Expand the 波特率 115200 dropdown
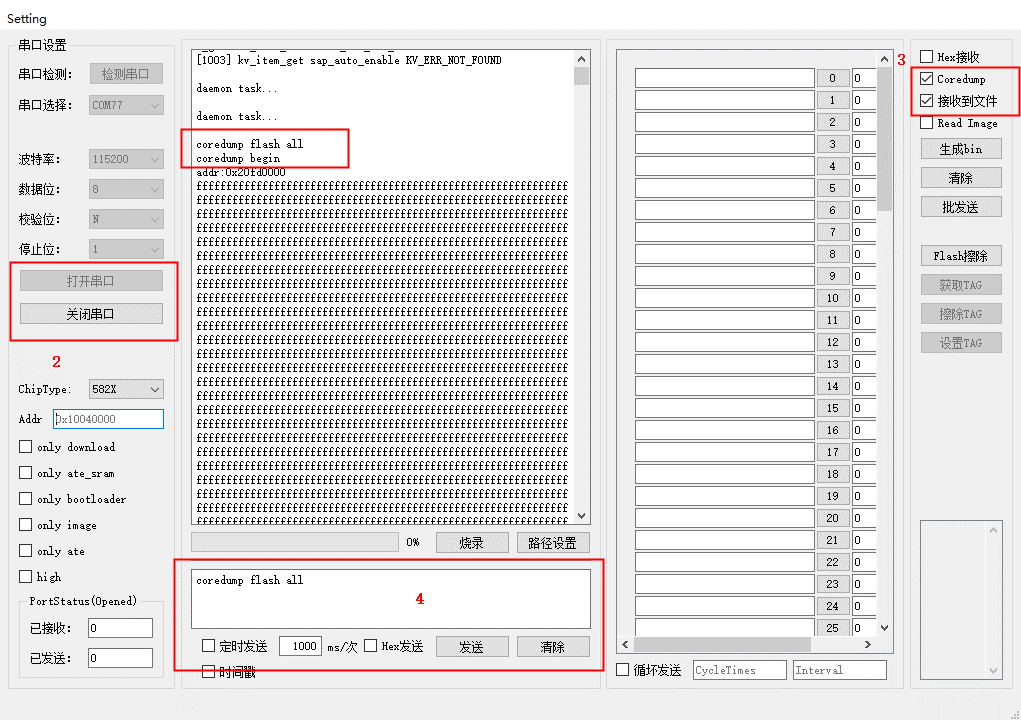Viewport: 1021px width, 720px height. [126, 159]
